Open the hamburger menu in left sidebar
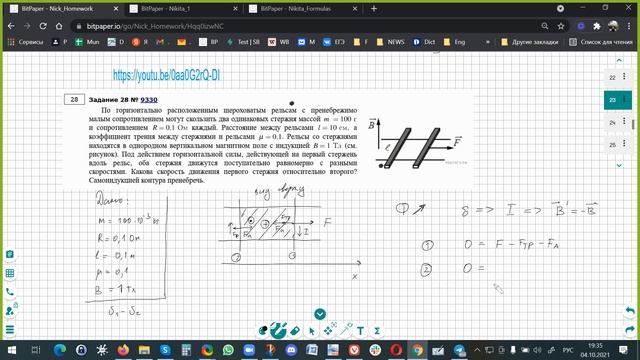The image size is (640, 360). (x=10, y=329)
